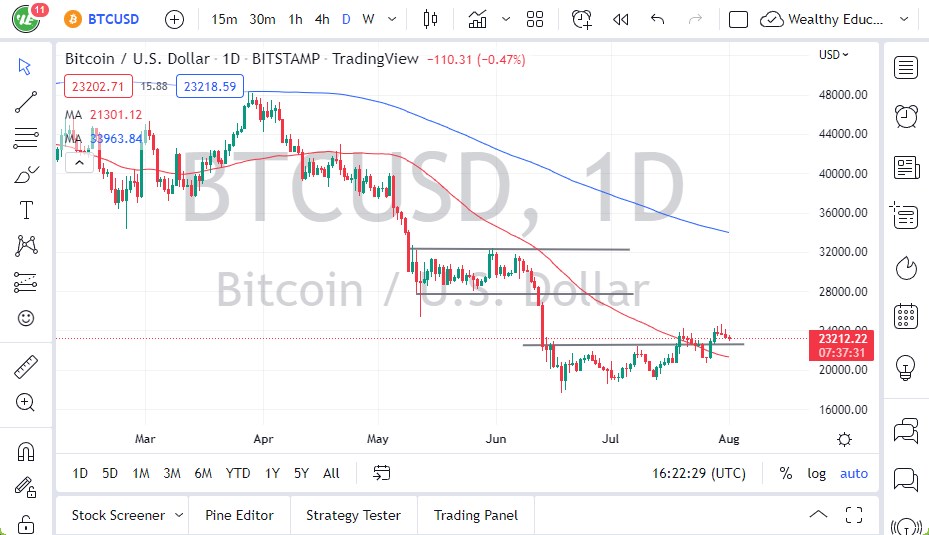
Task: Open the watchlist panel icon
Action: point(906,67)
